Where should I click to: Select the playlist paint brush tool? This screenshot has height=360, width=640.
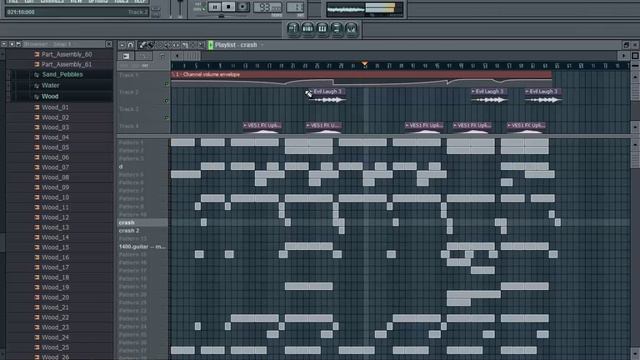(150, 45)
